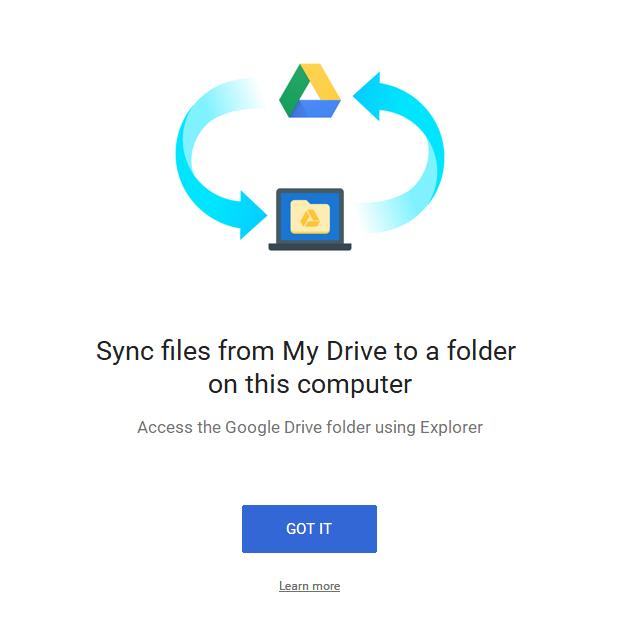Click the laptop computer illustration
620x620 pixels.
[310, 219]
